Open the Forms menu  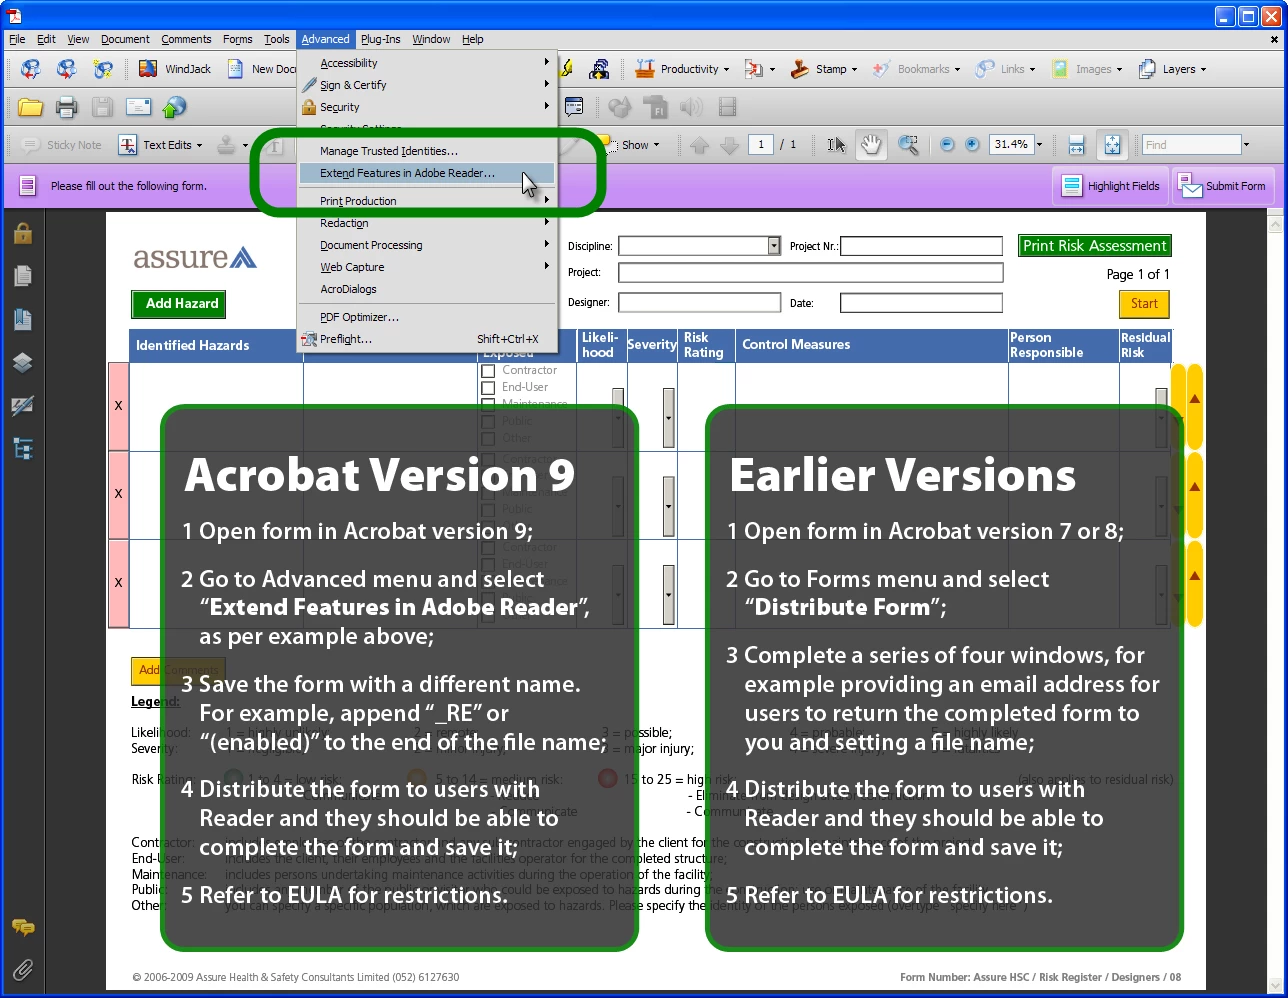pos(237,39)
